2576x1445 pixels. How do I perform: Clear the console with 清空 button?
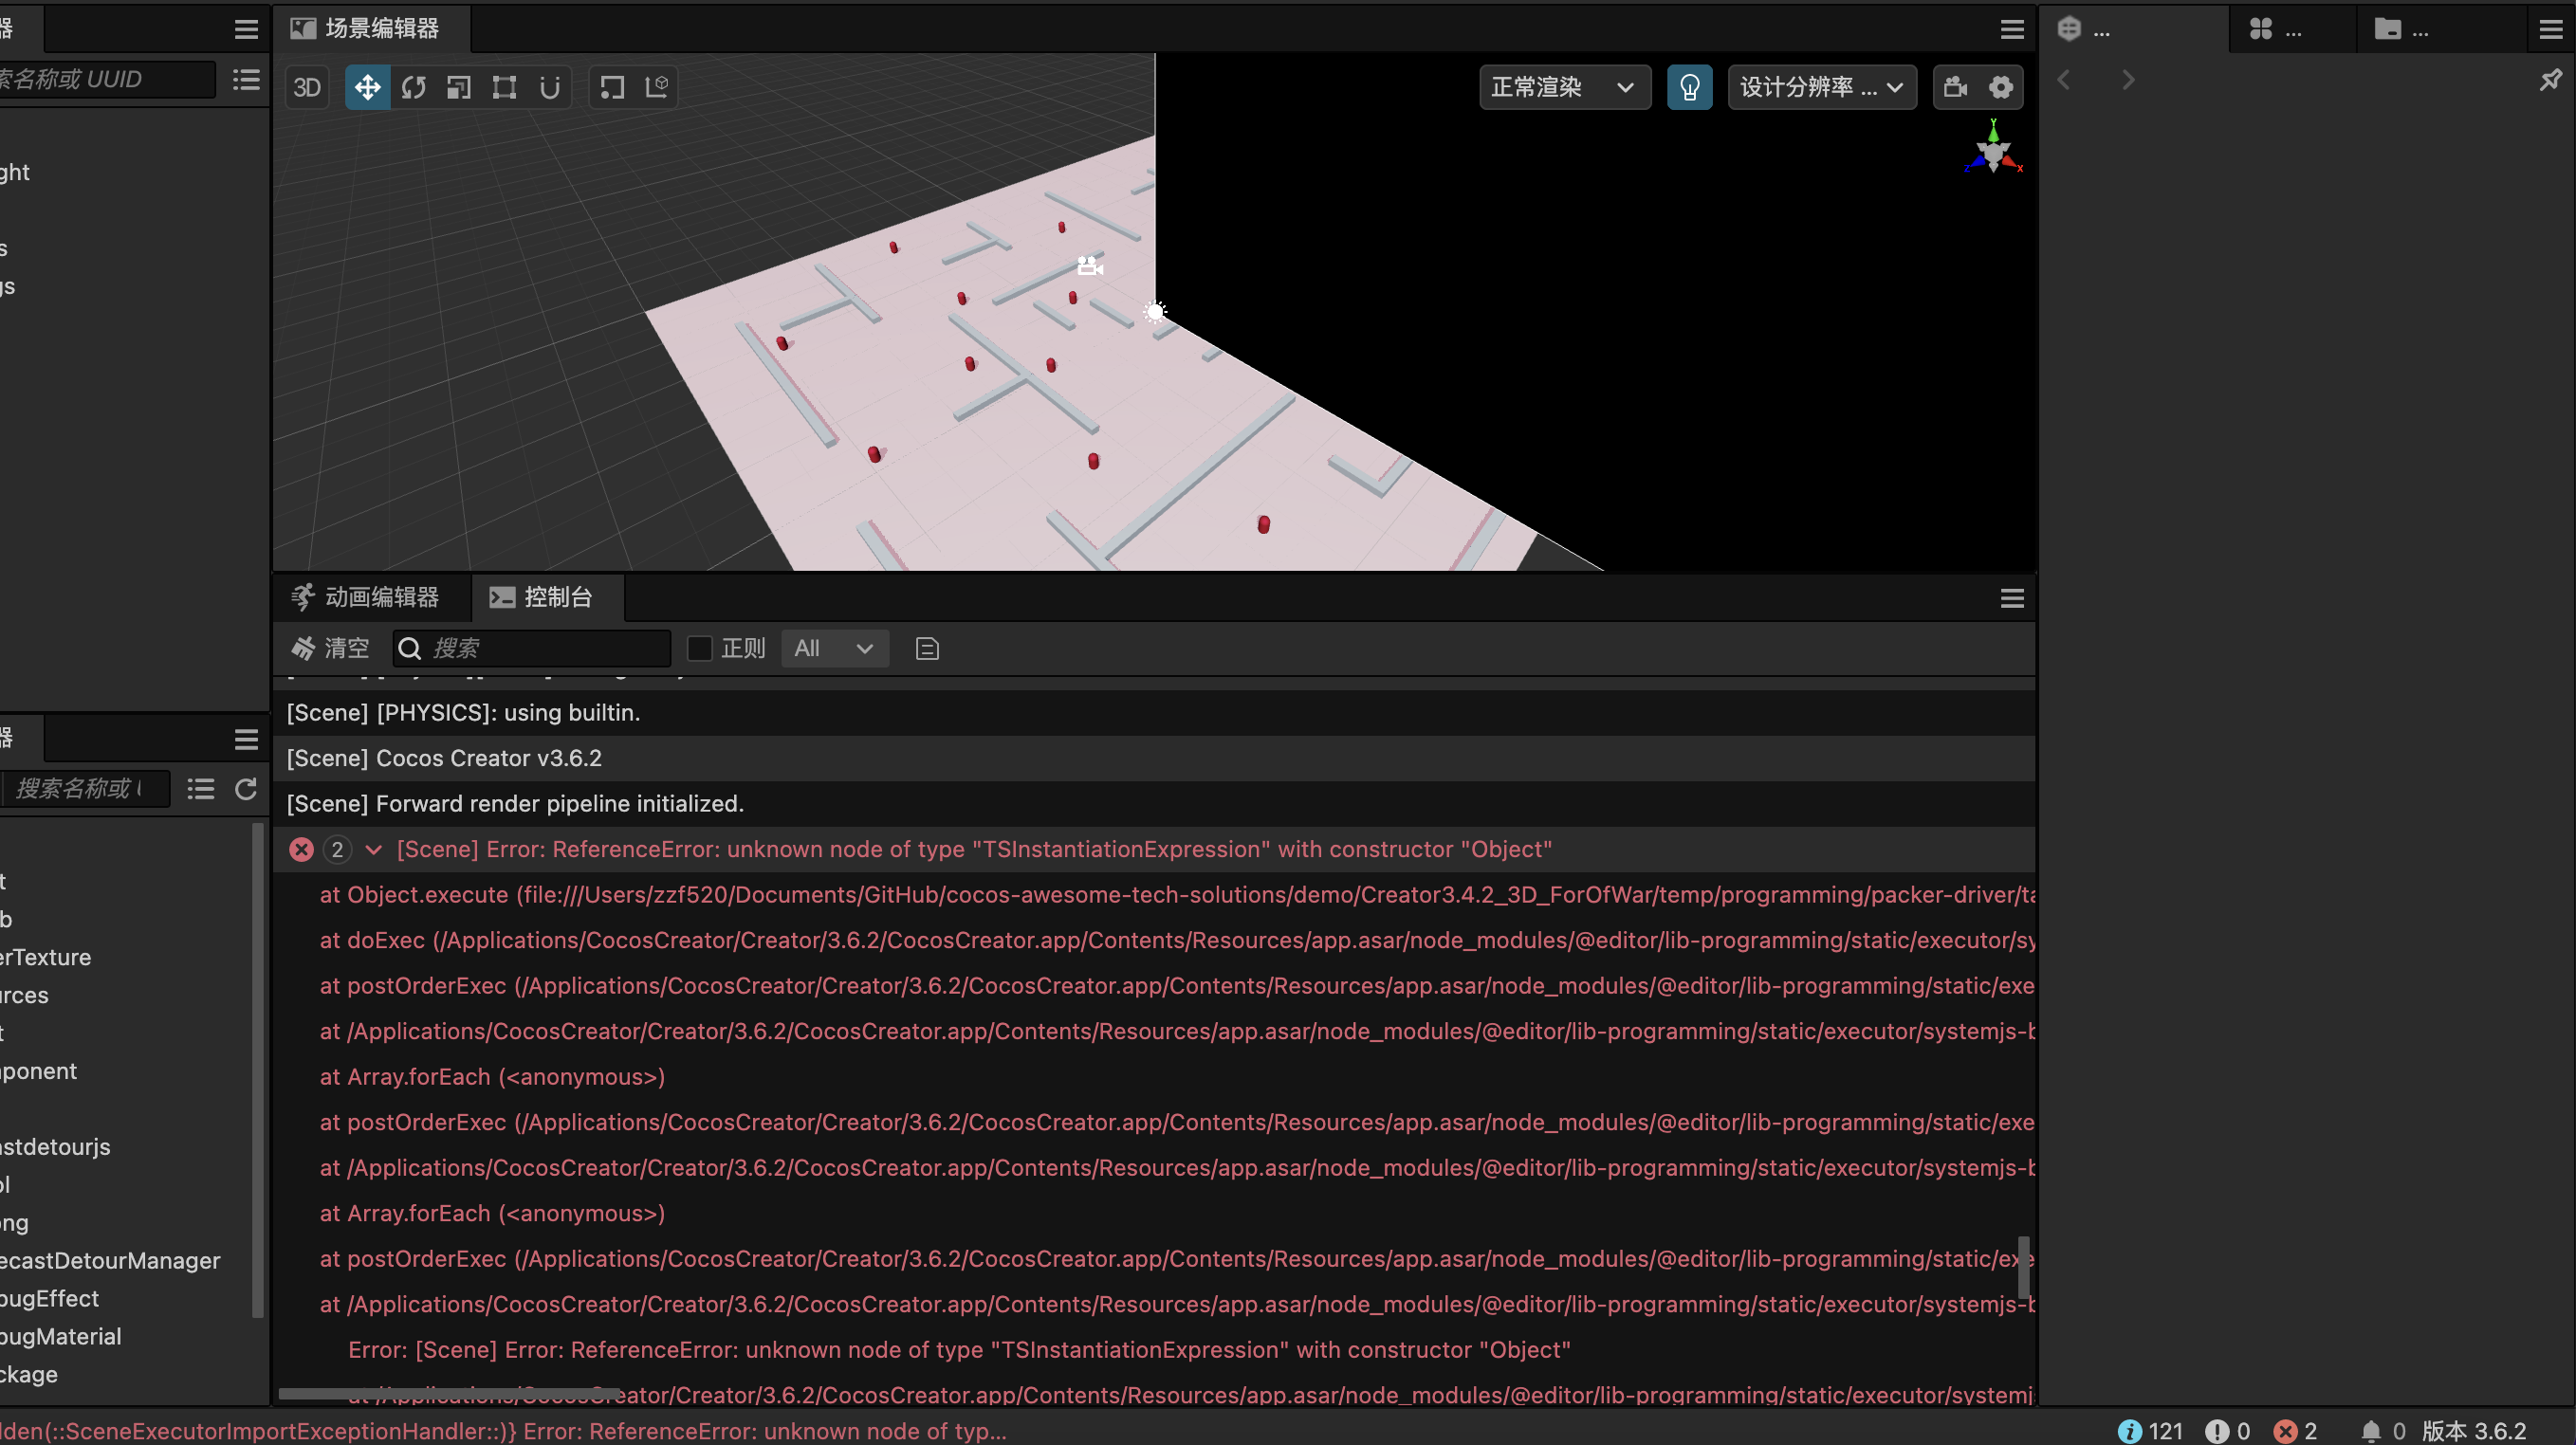pyautogui.click(x=329, y=648)
